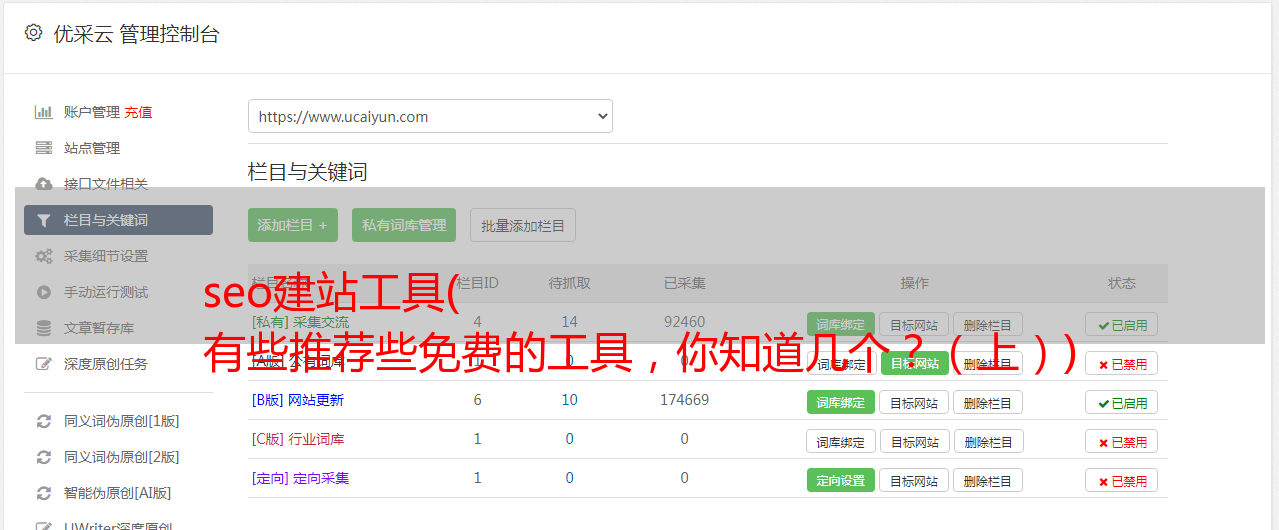Open the [B版] 网站更新 column link

(x=298, y=400)
